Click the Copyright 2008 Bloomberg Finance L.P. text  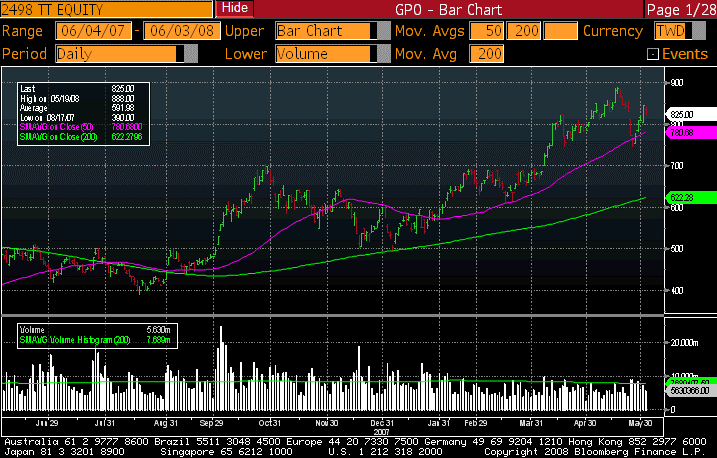pyautogui.click(x=595, y=452)
